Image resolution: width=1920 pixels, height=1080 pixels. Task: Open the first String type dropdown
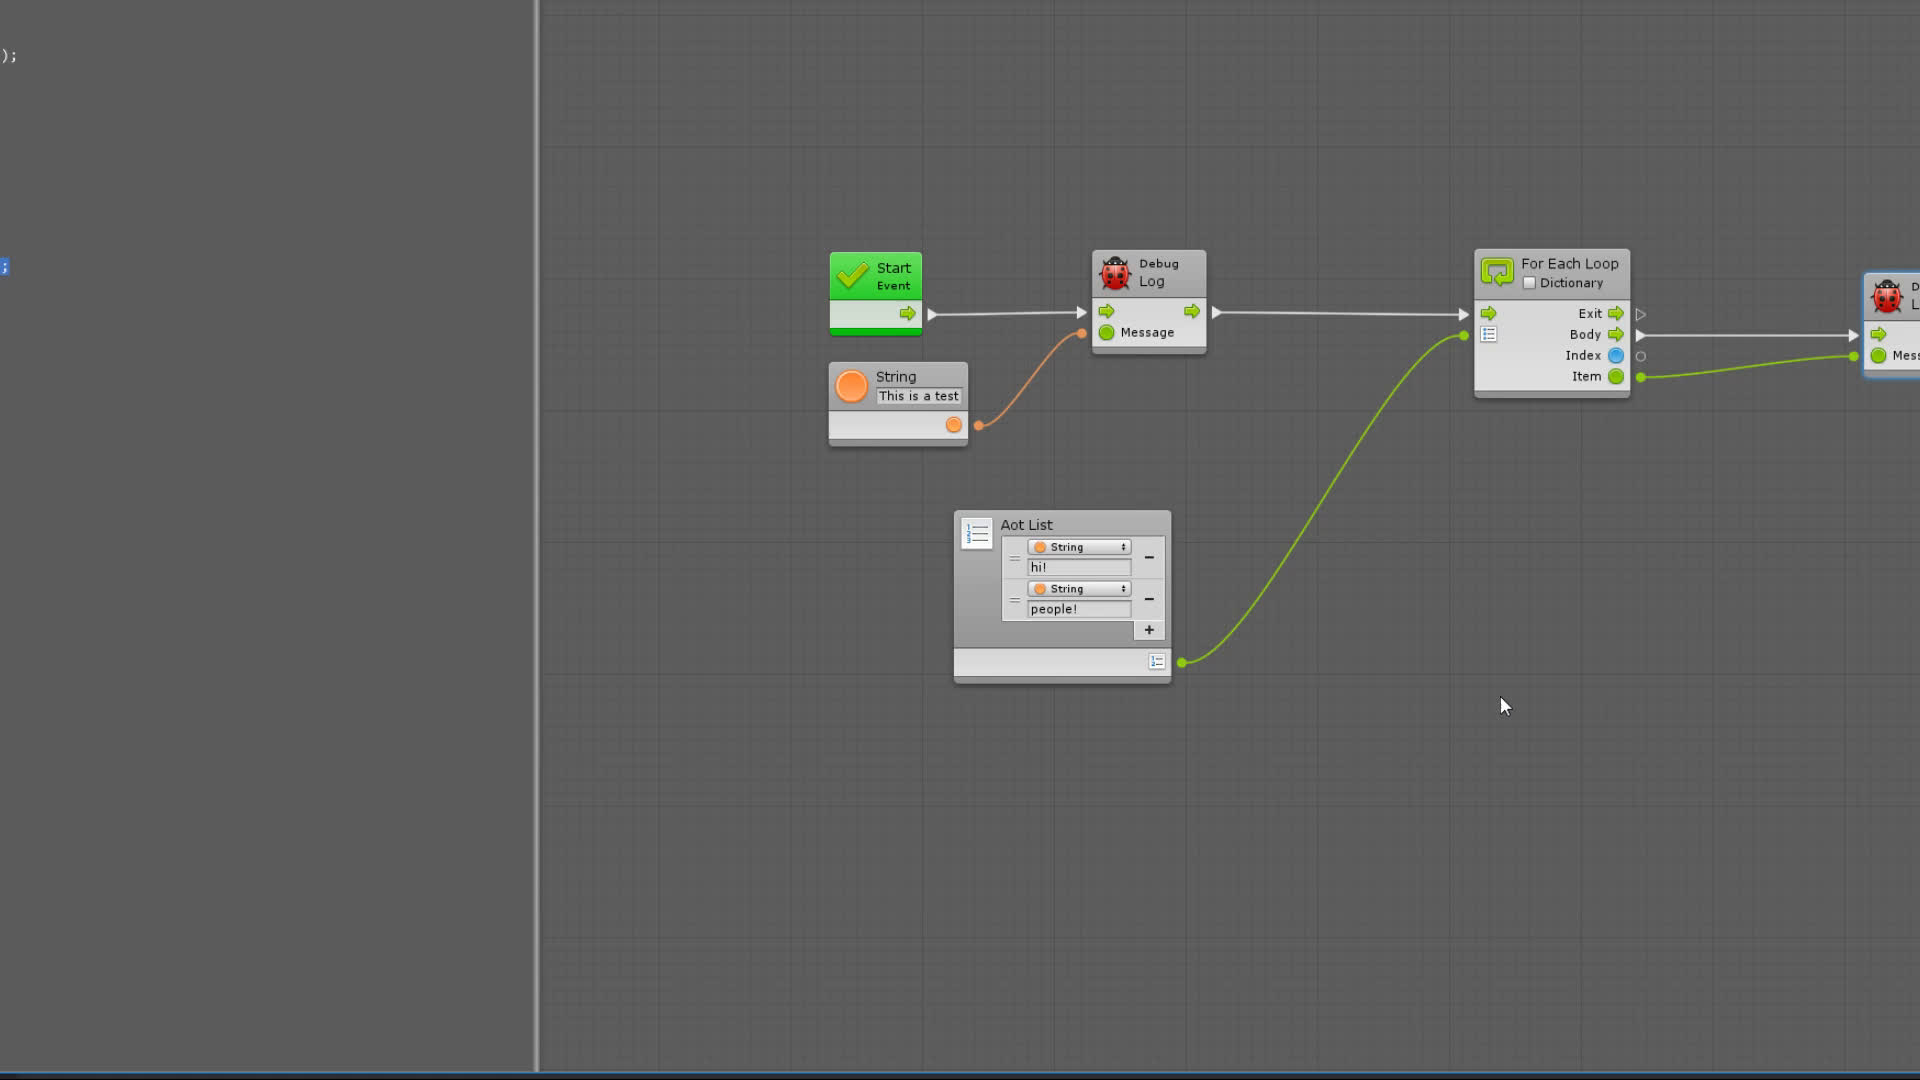(1079, 547)
